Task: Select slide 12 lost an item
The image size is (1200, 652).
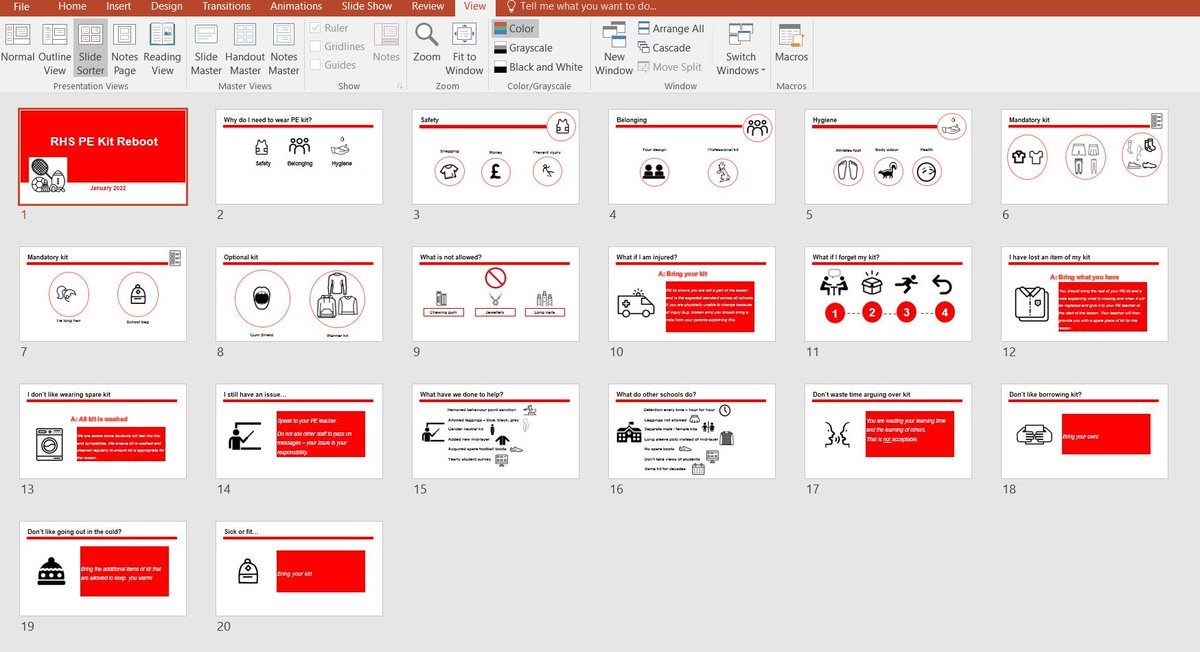Action: click(1084, 294)
